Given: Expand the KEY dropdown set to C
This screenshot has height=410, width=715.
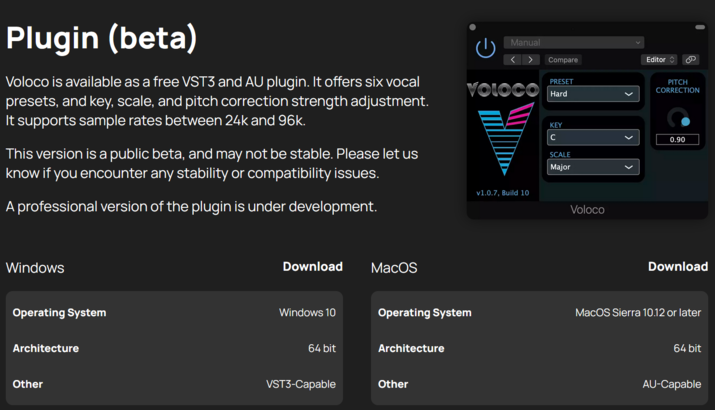Looking at the screenshot, I should pos(593,137).
